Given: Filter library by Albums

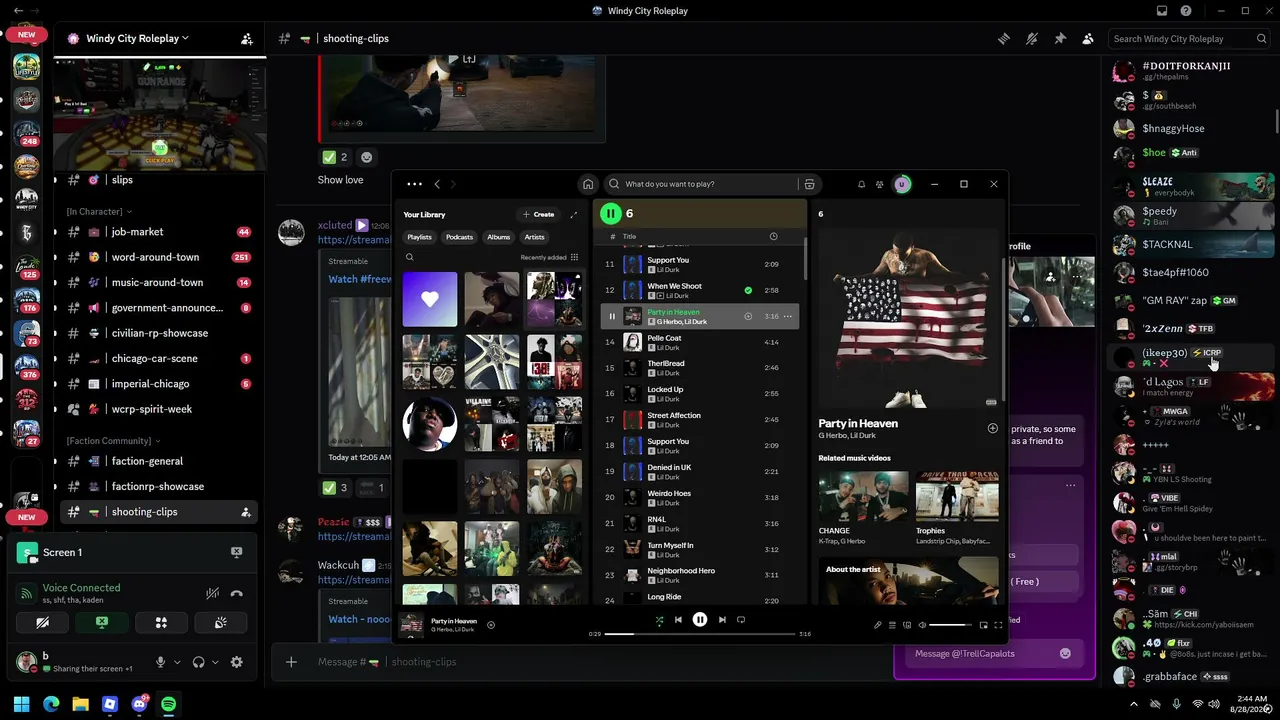Looking at the screenshot, I should tap(499, 237).
